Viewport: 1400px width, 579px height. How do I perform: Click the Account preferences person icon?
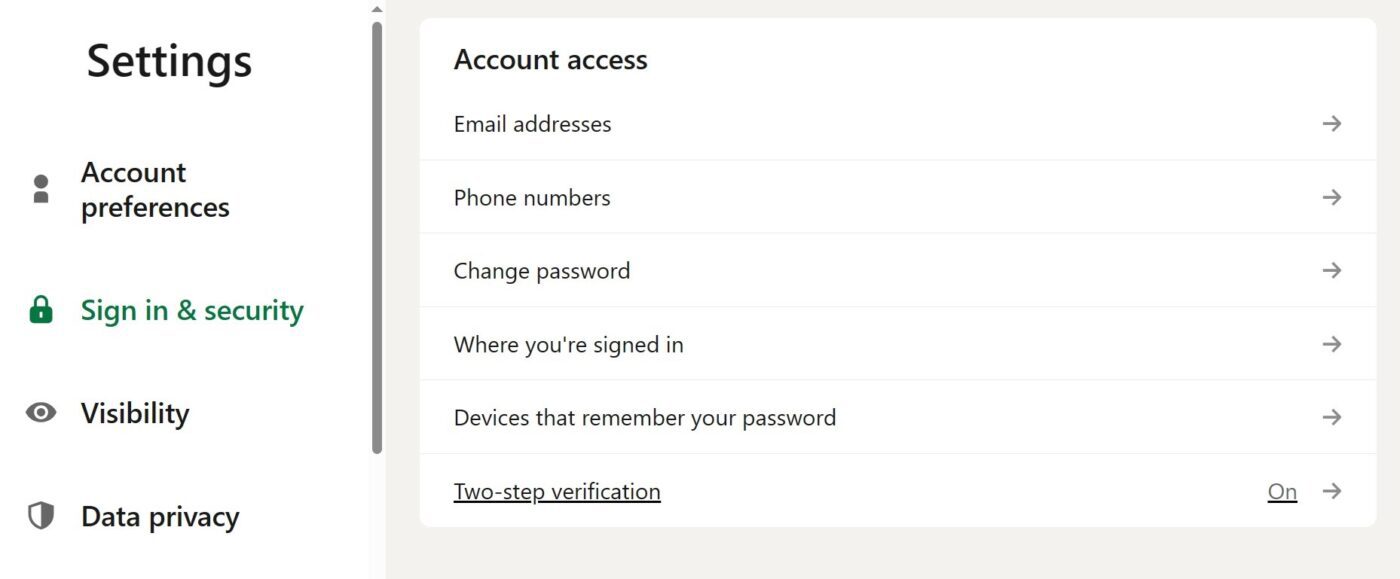point(41,189)
